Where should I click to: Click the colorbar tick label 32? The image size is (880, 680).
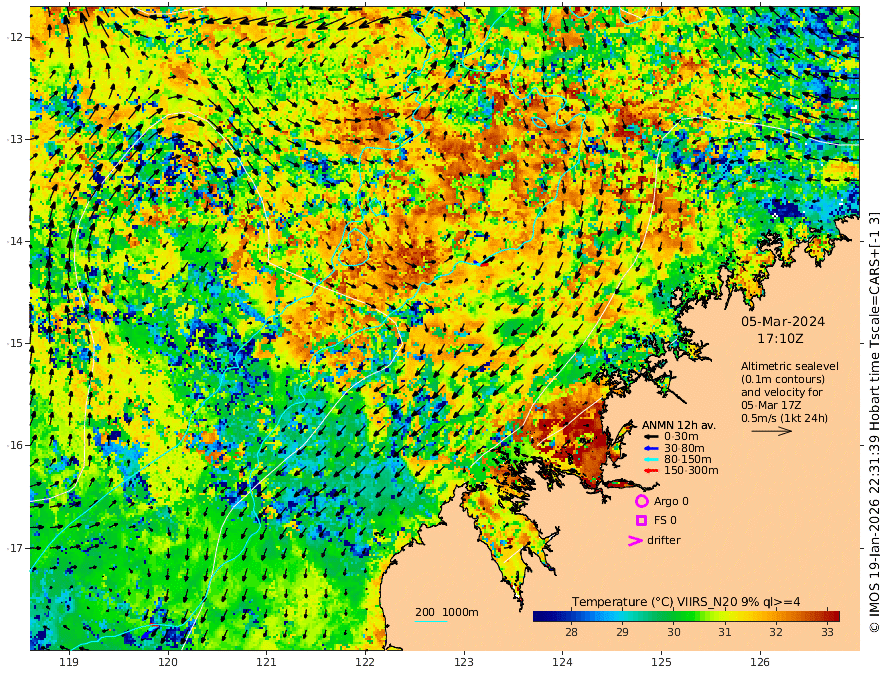(776, 632)
